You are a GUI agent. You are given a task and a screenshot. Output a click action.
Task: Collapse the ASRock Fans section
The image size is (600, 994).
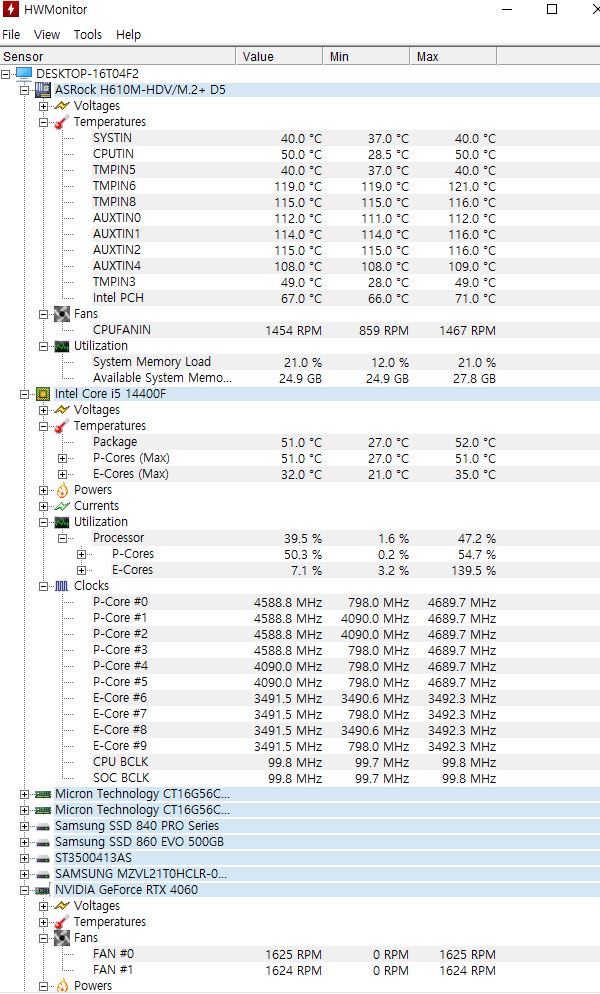(44, 314)
